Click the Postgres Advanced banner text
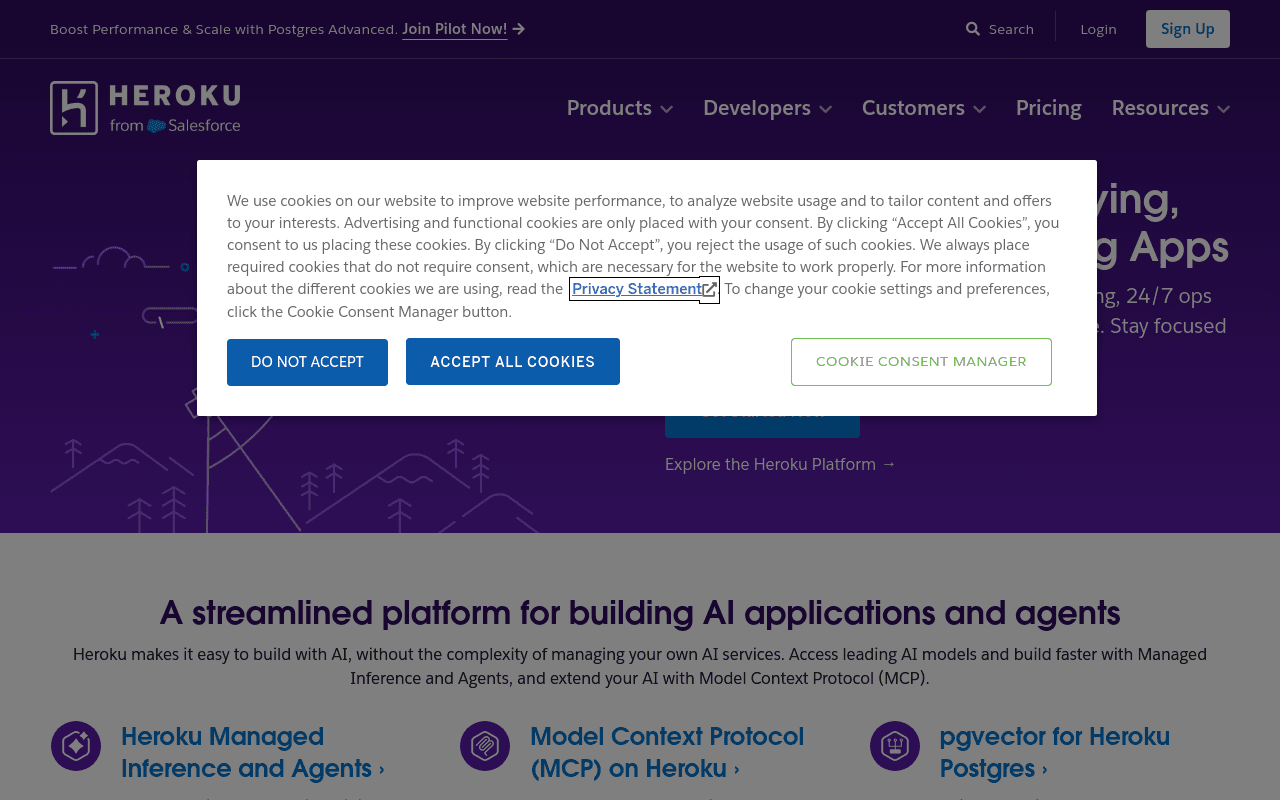 [224, 29]
